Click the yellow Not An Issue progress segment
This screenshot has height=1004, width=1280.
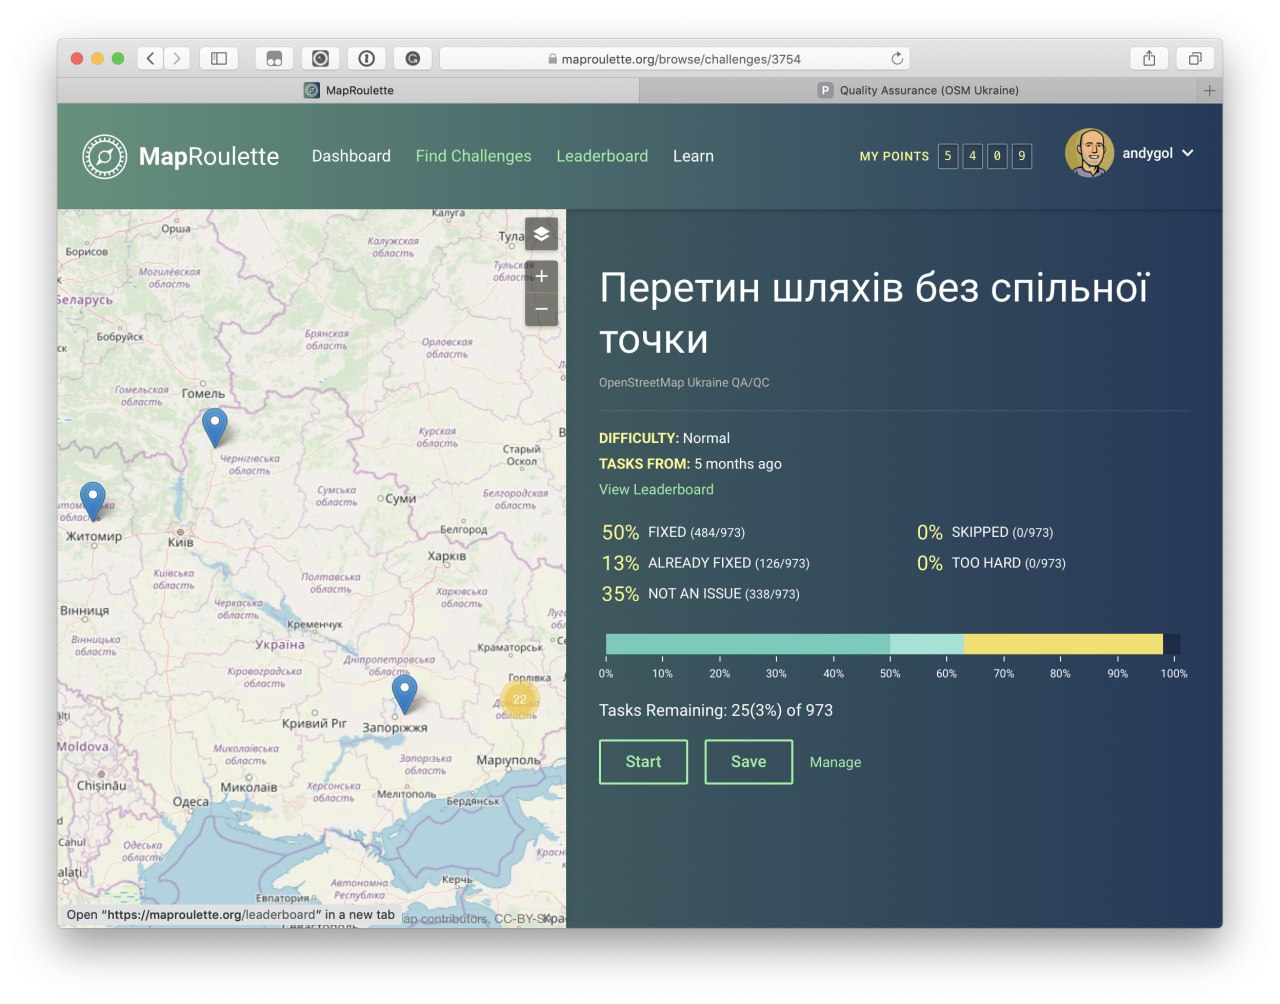[1063, 644]
